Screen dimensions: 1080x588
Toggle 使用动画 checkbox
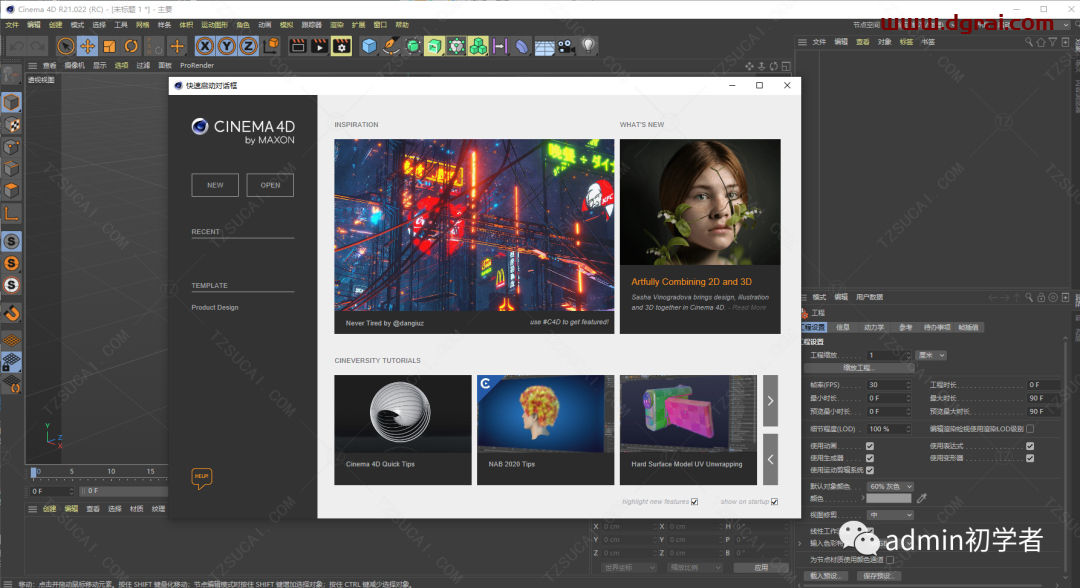click(x=870, y=446)
